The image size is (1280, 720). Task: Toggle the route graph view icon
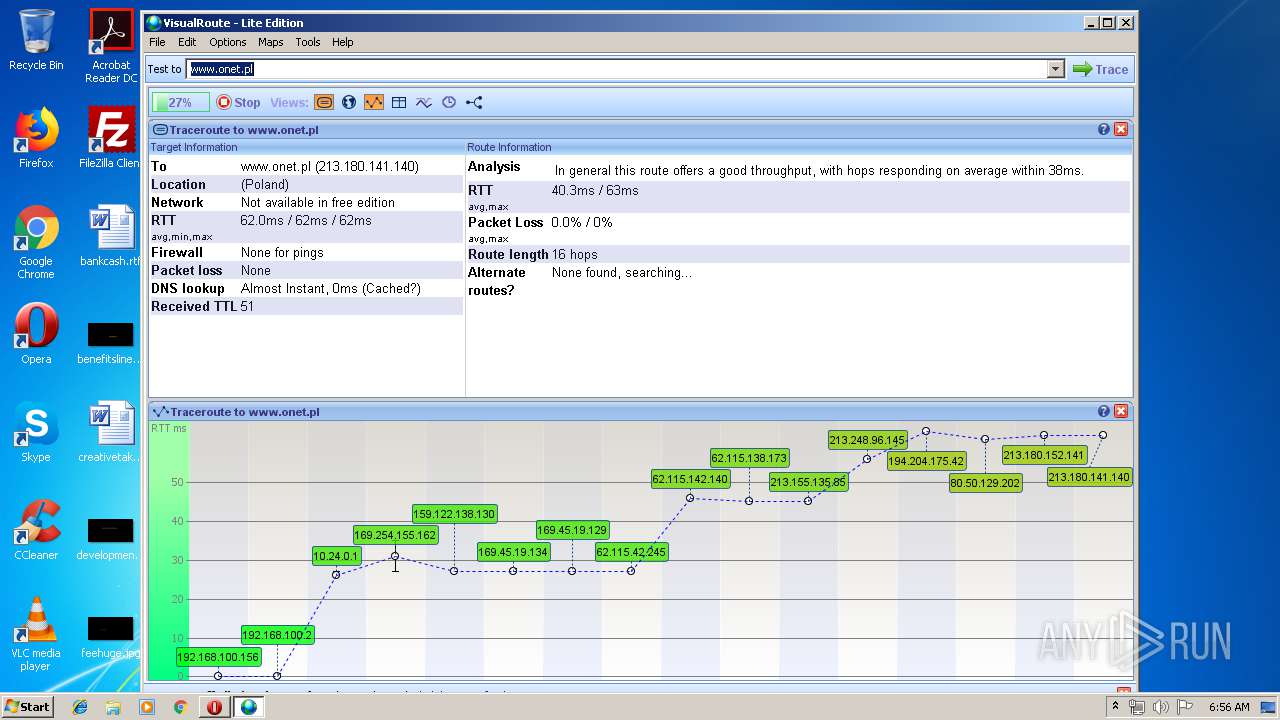click(x=374, y=102)
